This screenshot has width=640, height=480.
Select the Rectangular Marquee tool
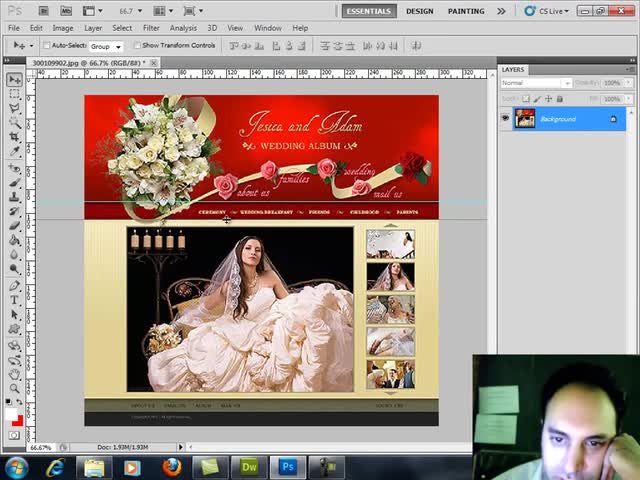point(14,93)
